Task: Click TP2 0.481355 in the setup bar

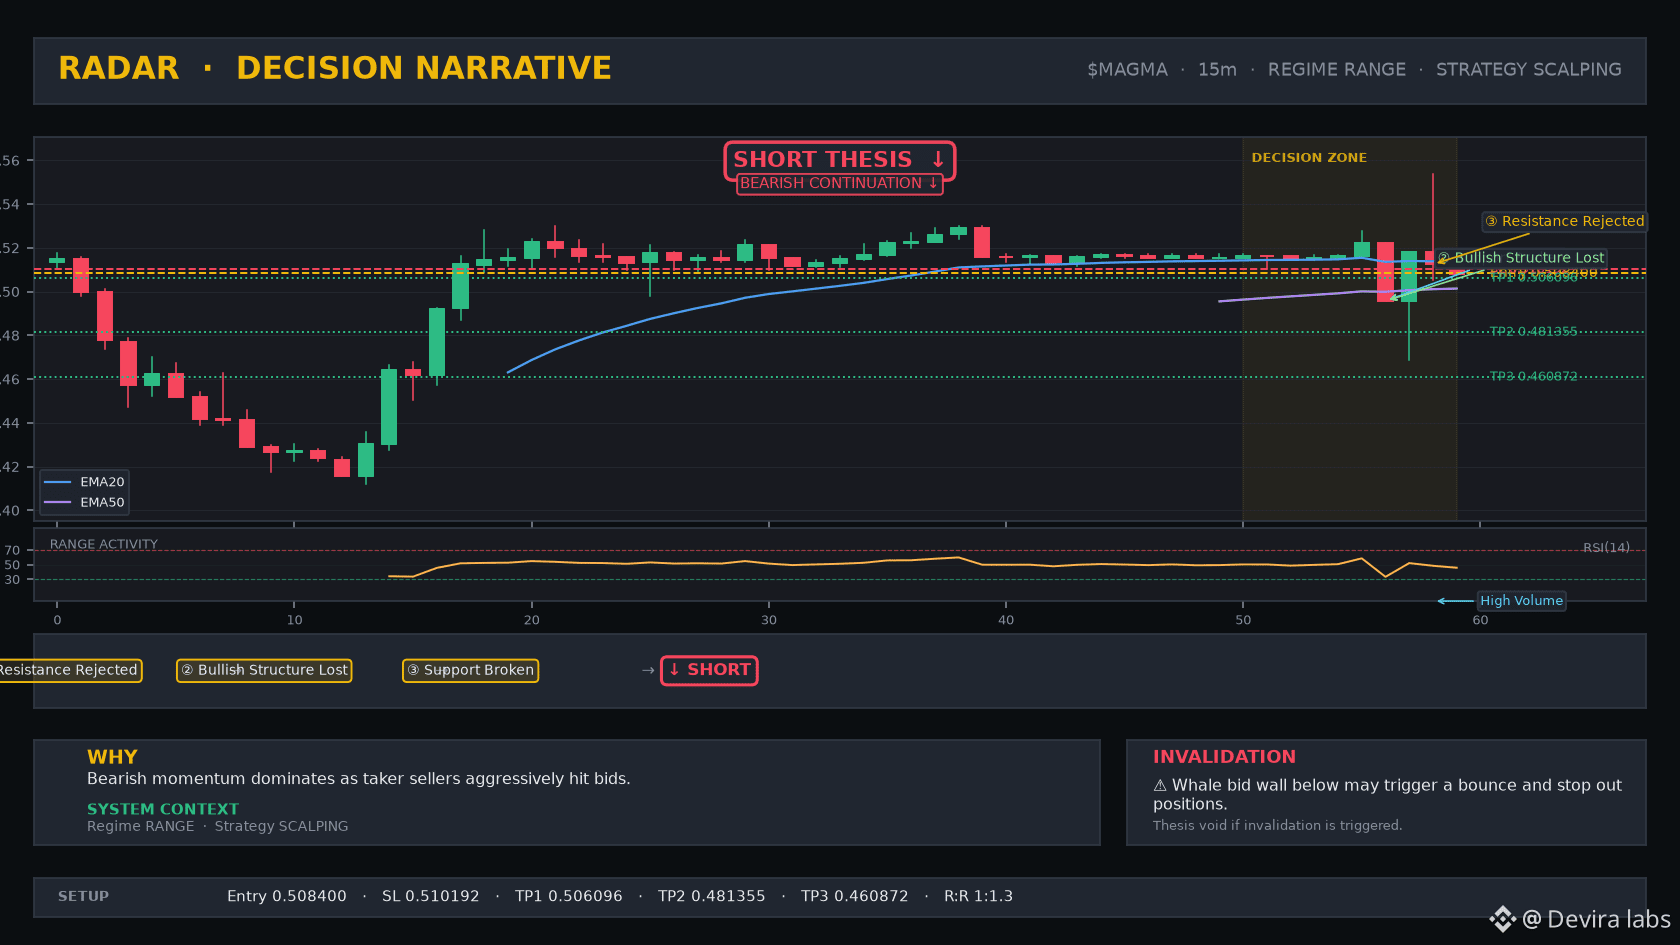Action: (712, 897)
